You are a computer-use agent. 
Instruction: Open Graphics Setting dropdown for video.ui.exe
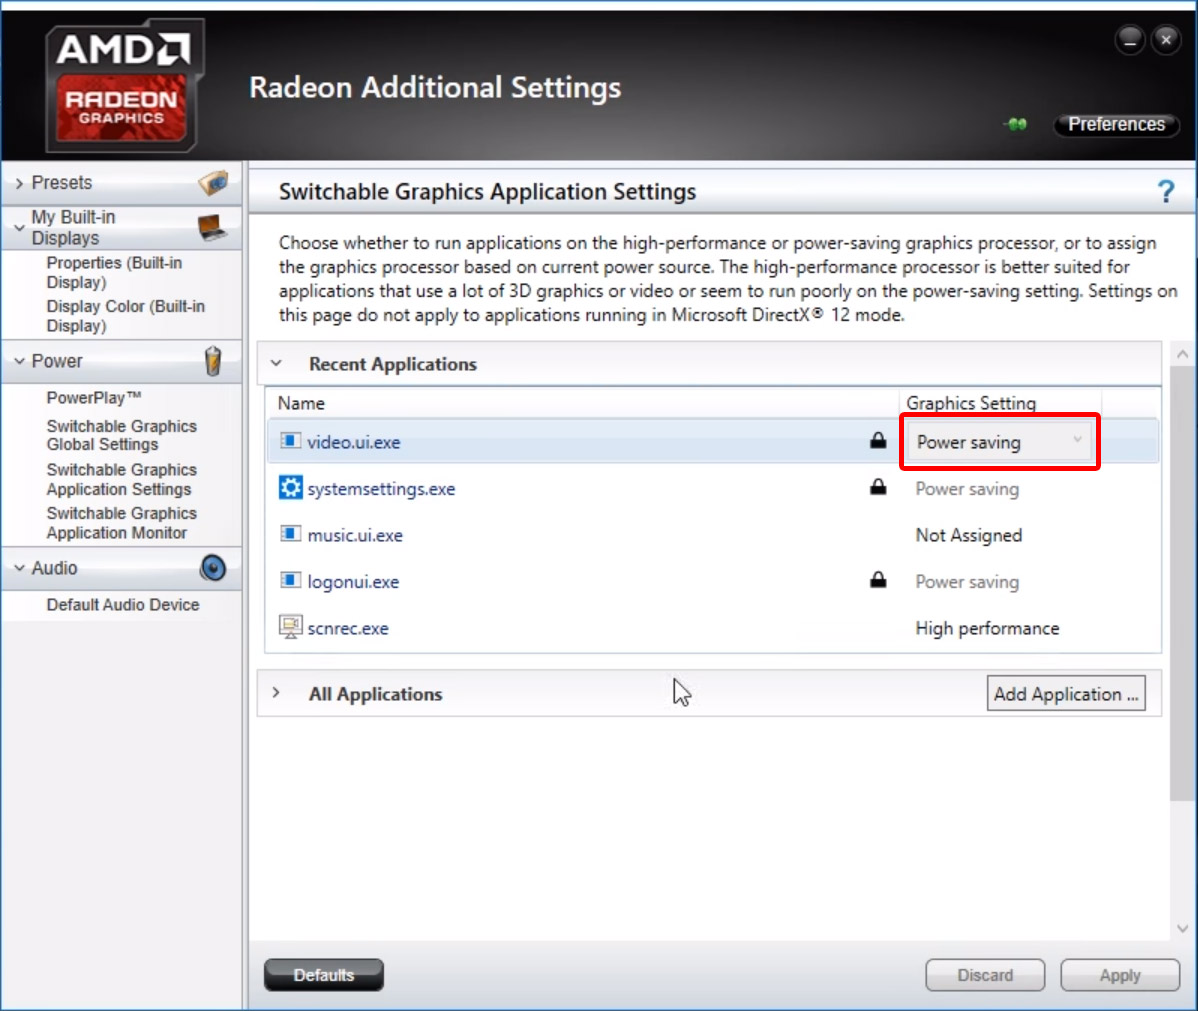click(999, 442)
